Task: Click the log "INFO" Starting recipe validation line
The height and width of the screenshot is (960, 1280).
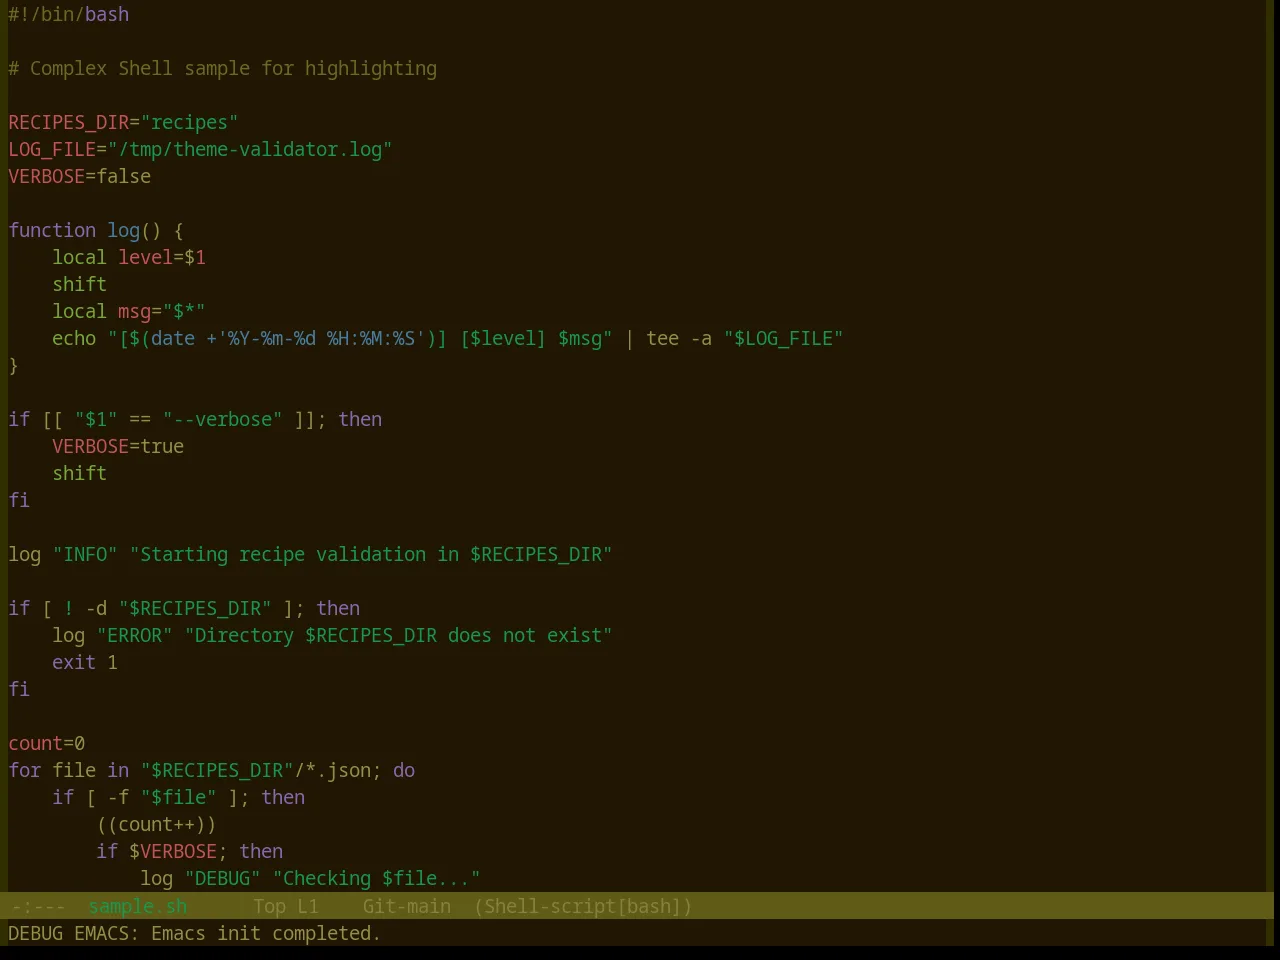Action: pos(310,554)
